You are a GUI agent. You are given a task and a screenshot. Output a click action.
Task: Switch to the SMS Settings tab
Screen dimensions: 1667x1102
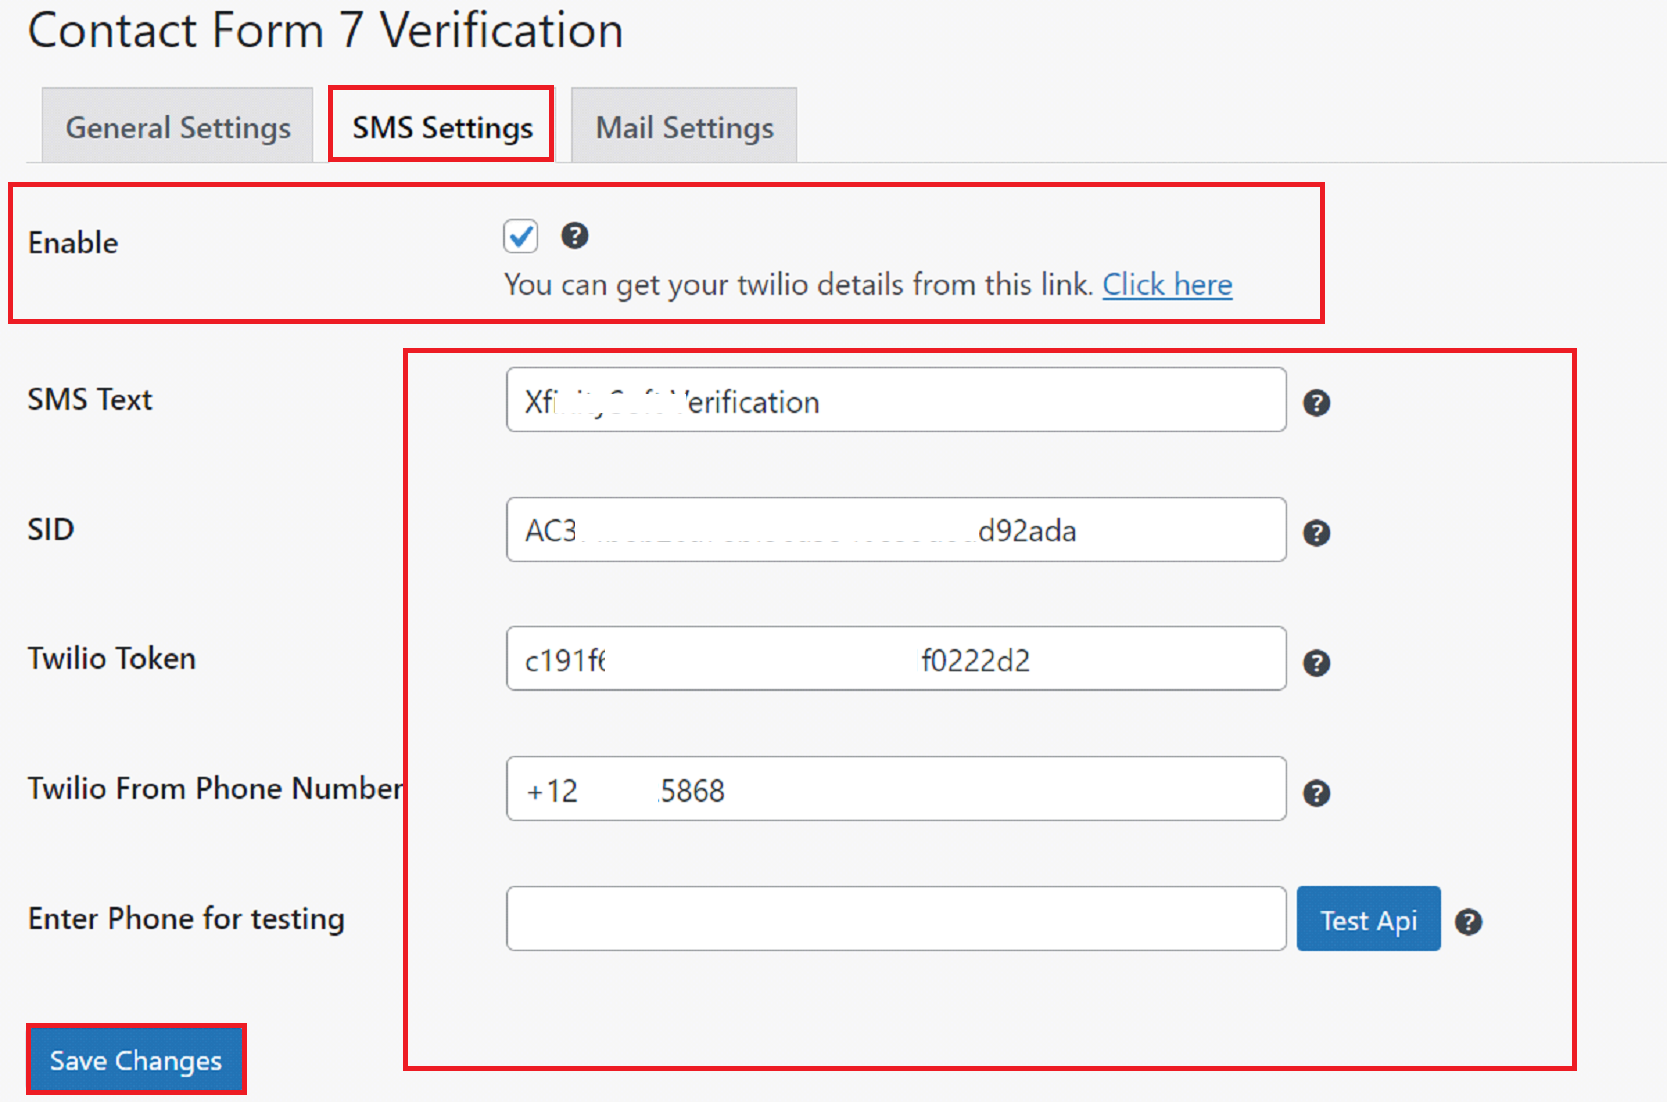442,125
